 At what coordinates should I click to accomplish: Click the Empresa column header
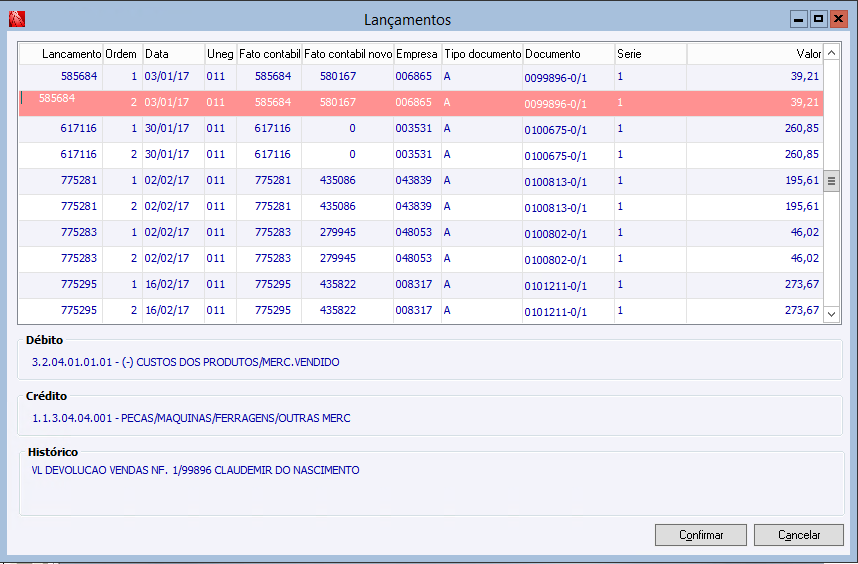coord(418,54)
